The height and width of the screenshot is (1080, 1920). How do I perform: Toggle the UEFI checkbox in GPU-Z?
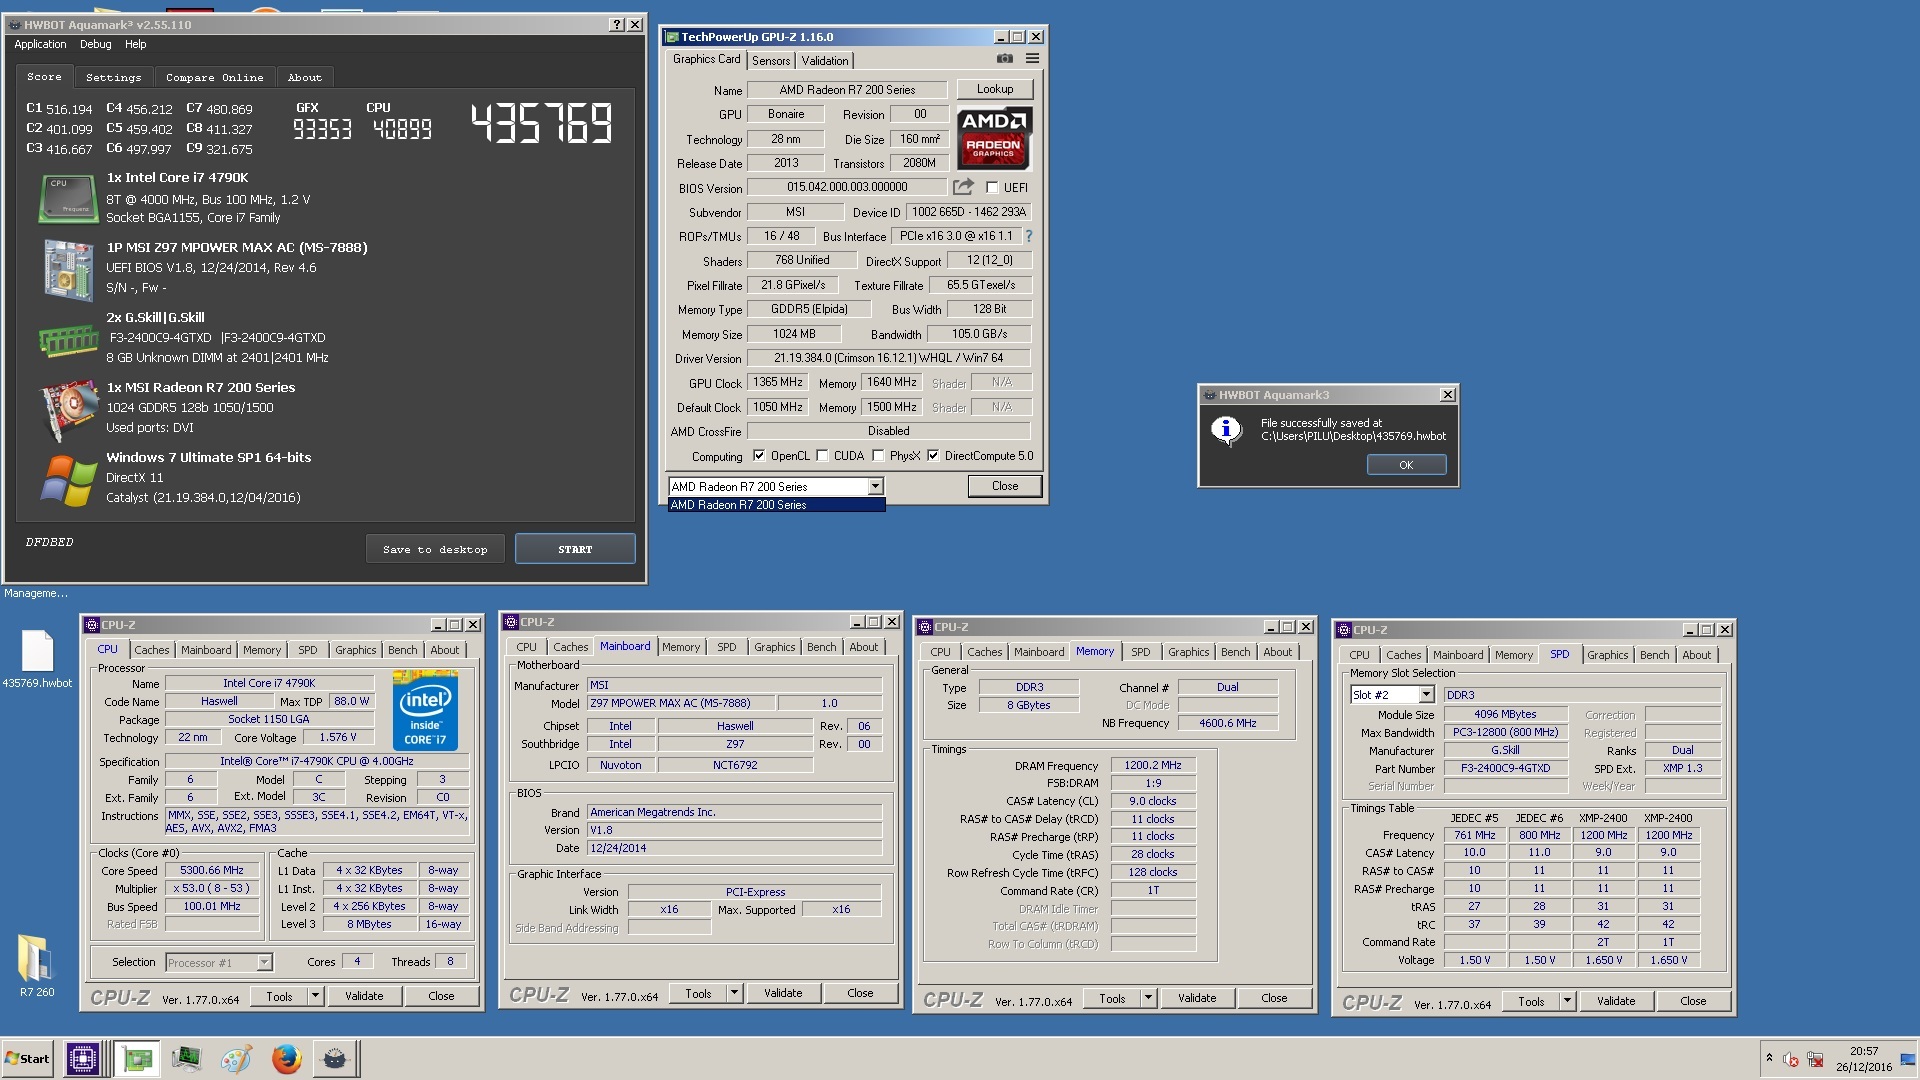pos(992,188)
